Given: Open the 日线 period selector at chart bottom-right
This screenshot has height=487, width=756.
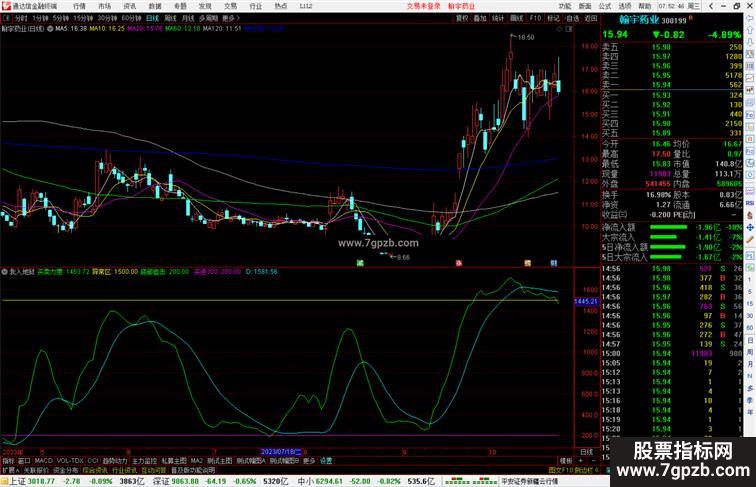Looking at the screenshot, I should (587, 452).
